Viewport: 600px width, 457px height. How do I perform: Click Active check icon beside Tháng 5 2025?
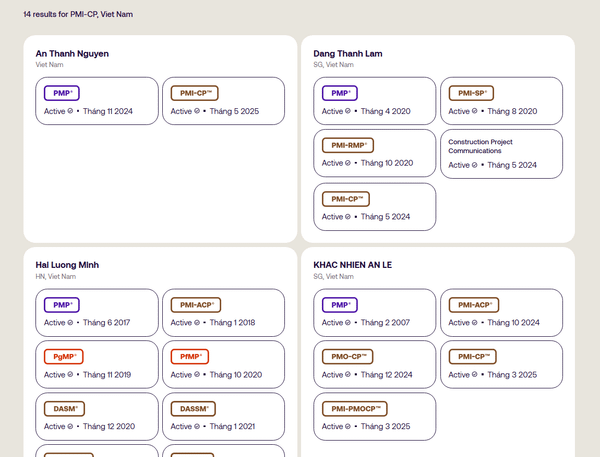point(197,111)
